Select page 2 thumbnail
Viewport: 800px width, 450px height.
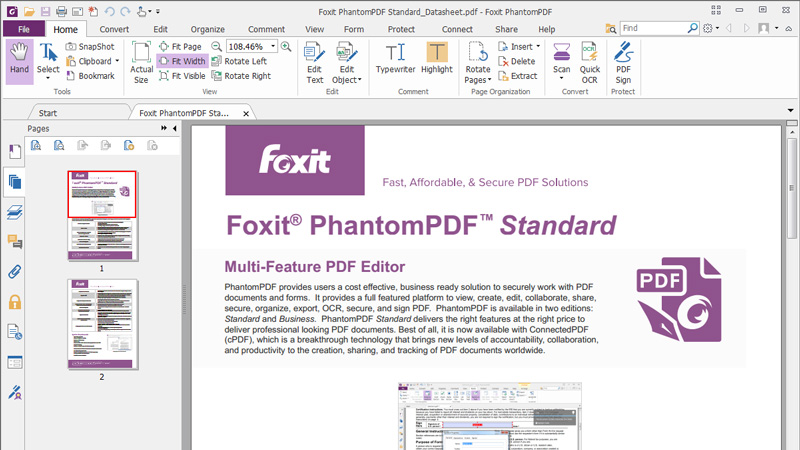click(x=102, y=325)
